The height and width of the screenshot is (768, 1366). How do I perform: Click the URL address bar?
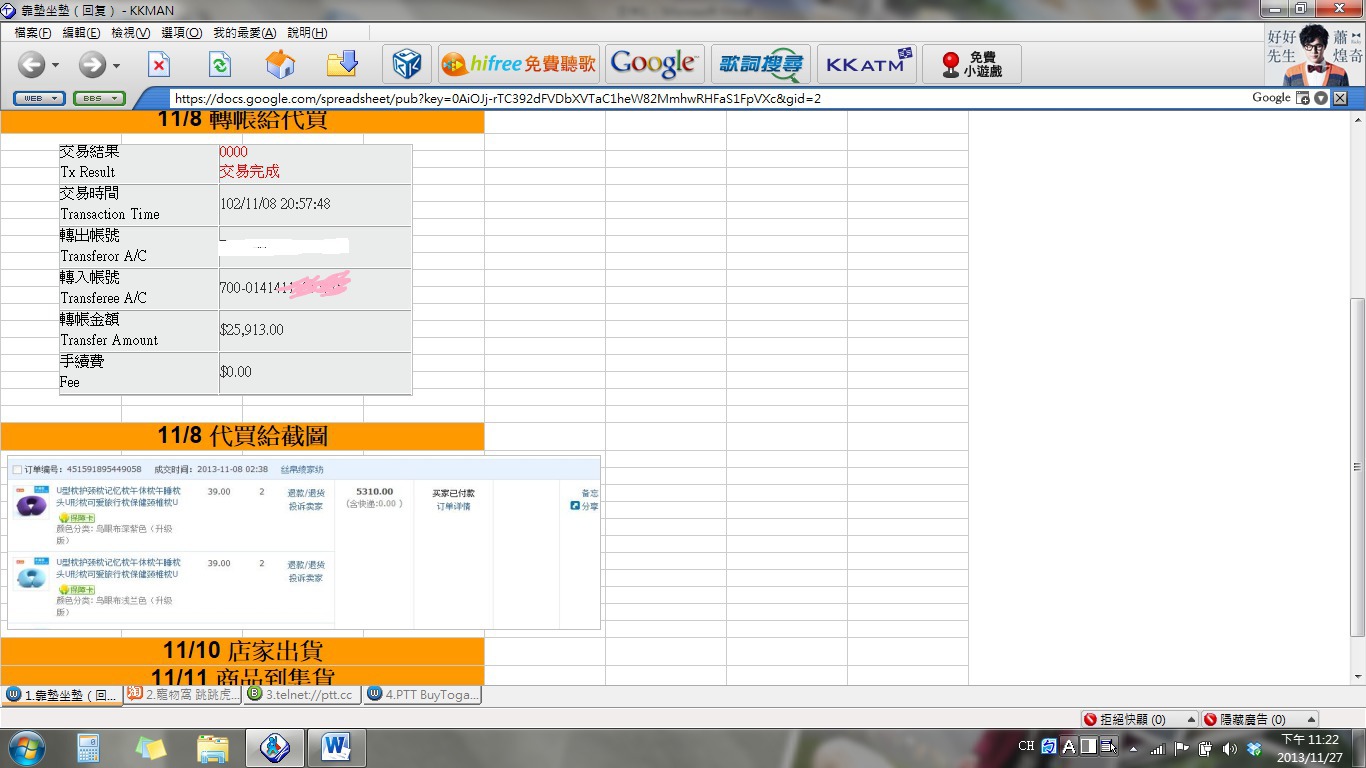pyautogui.click(x=700, y=98)
